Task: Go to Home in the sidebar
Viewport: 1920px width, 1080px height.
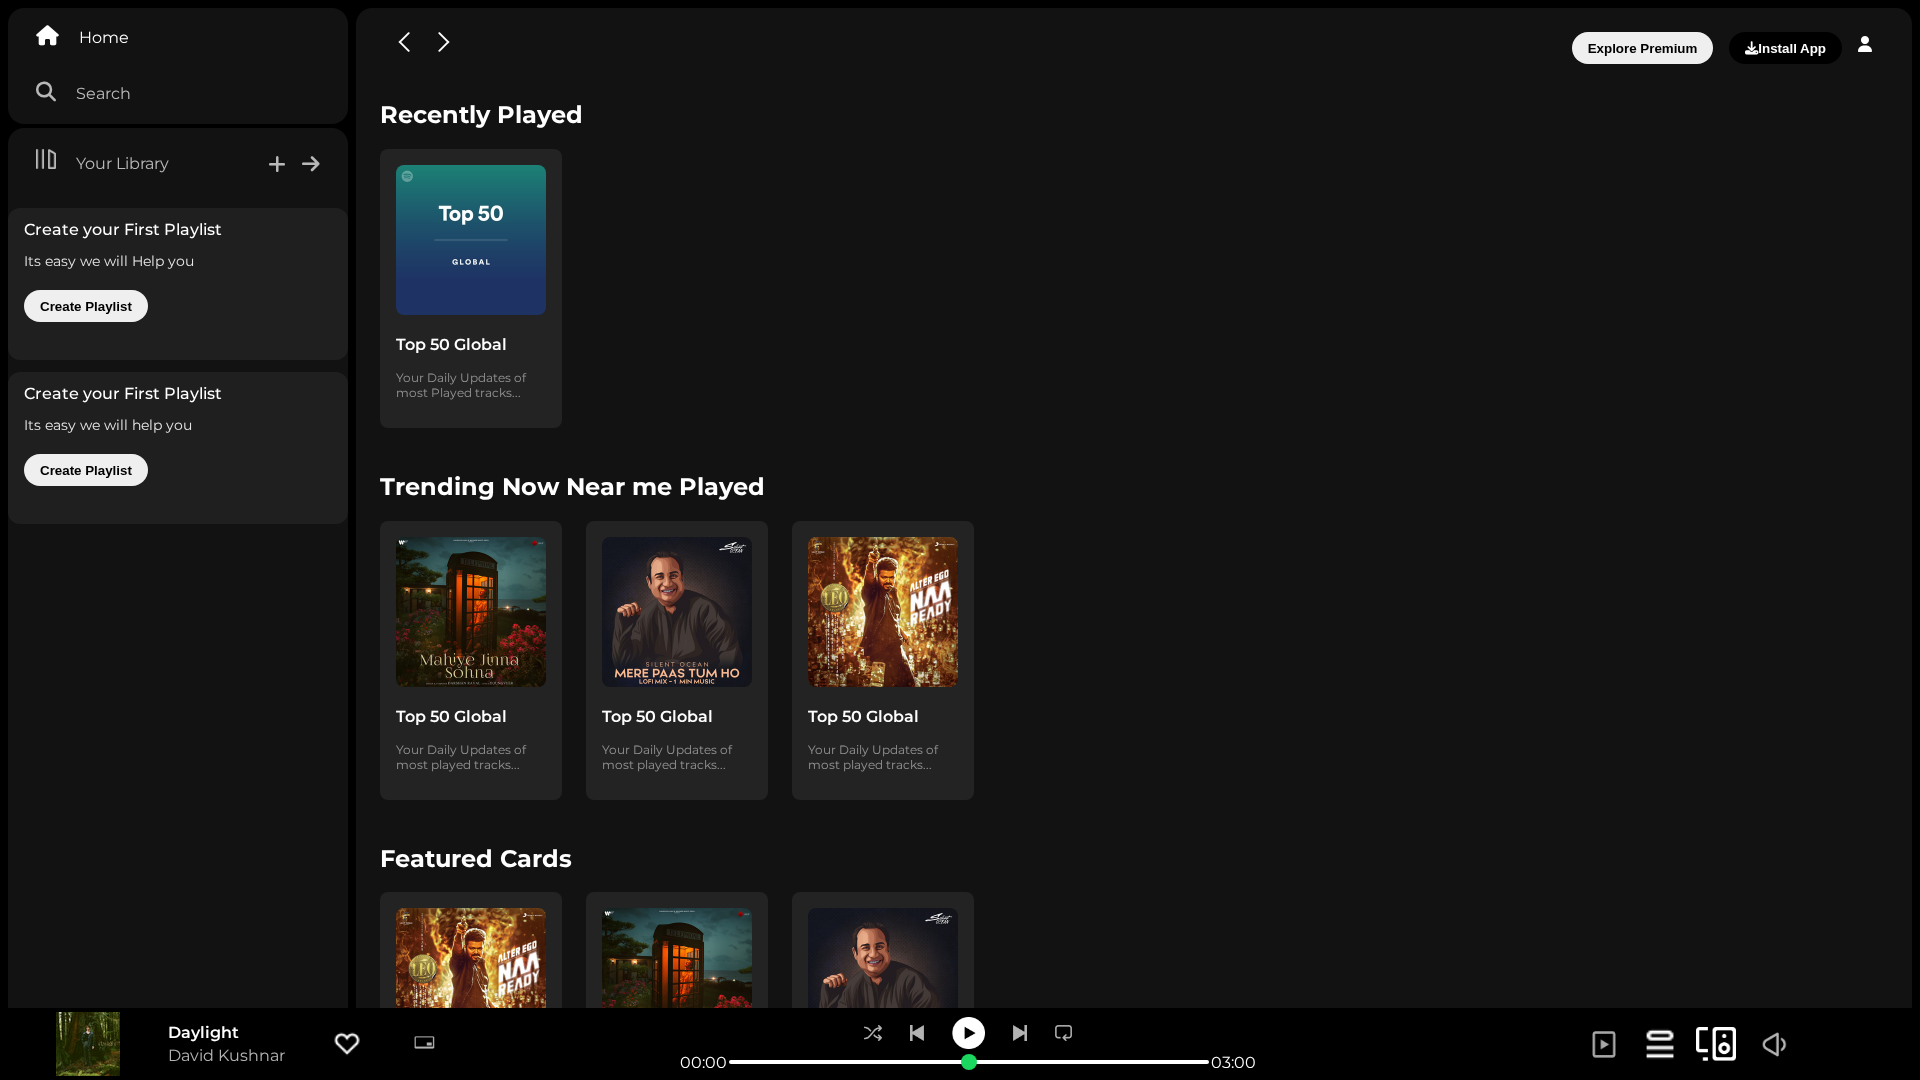Action: 103,37
